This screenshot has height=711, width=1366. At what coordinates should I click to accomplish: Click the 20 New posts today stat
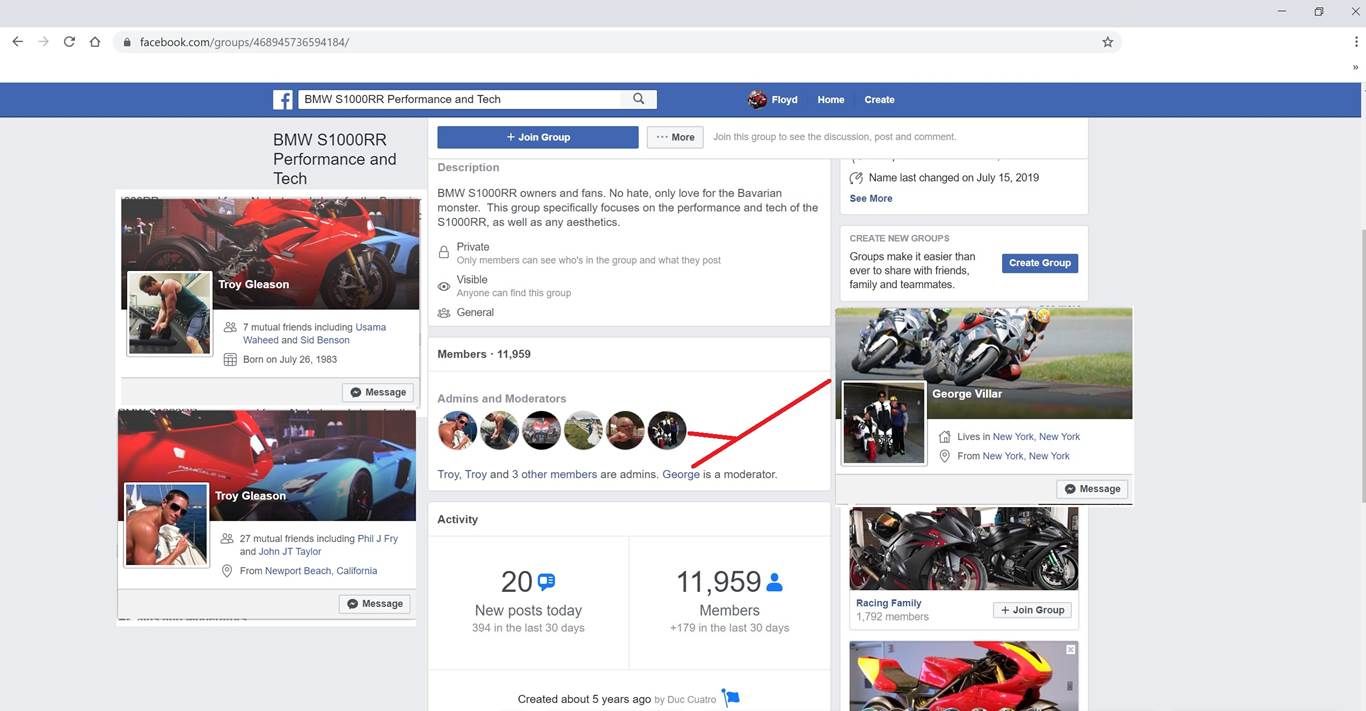coord(529,601)
